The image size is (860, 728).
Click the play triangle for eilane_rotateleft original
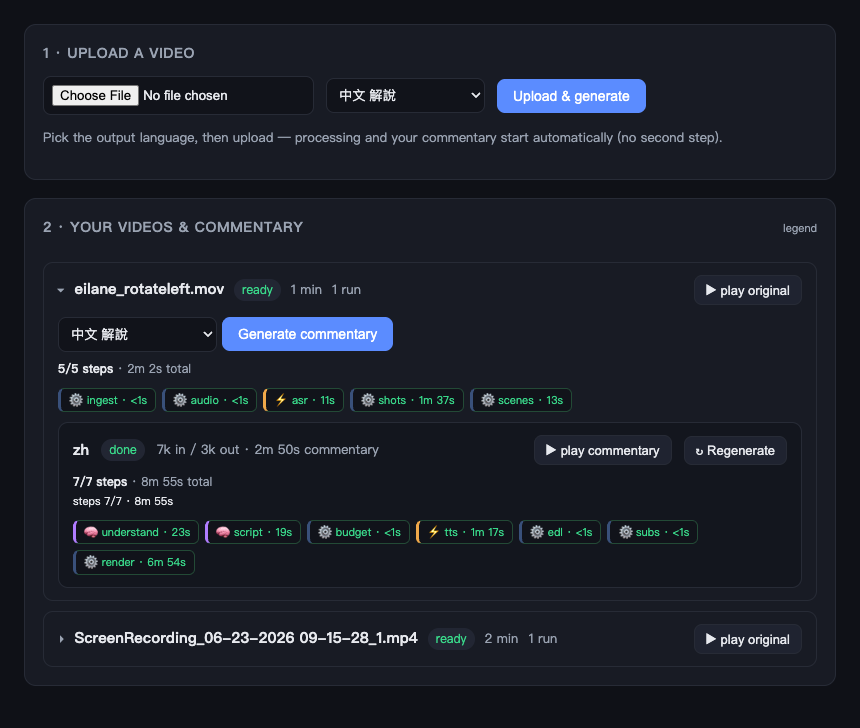tap(711, 290)
